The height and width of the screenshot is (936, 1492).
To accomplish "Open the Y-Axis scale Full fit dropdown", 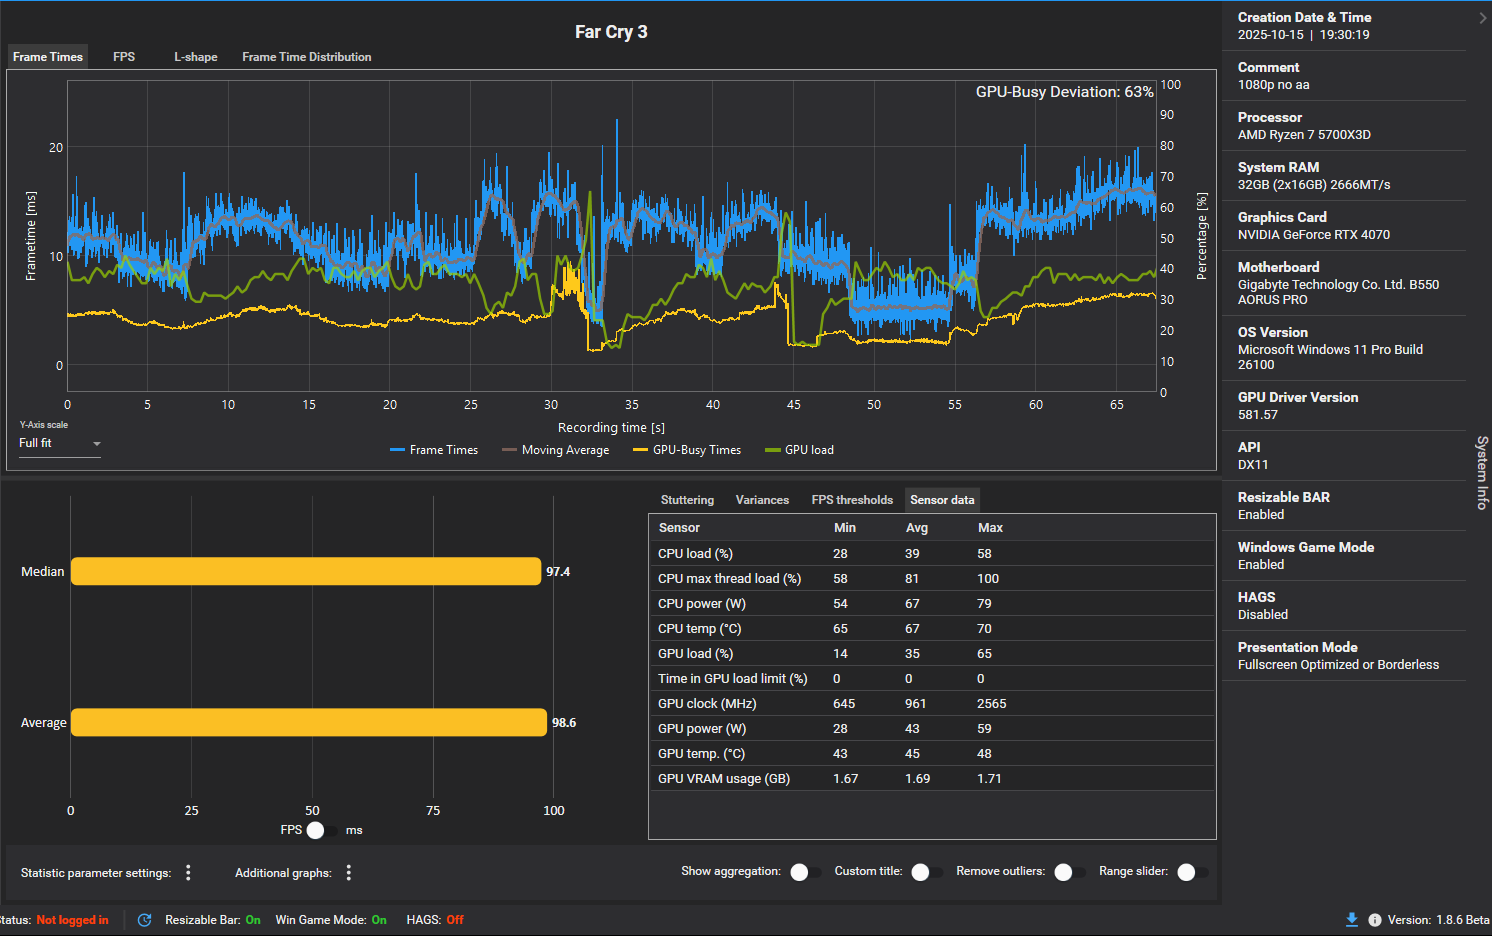I will pos(60,443).
